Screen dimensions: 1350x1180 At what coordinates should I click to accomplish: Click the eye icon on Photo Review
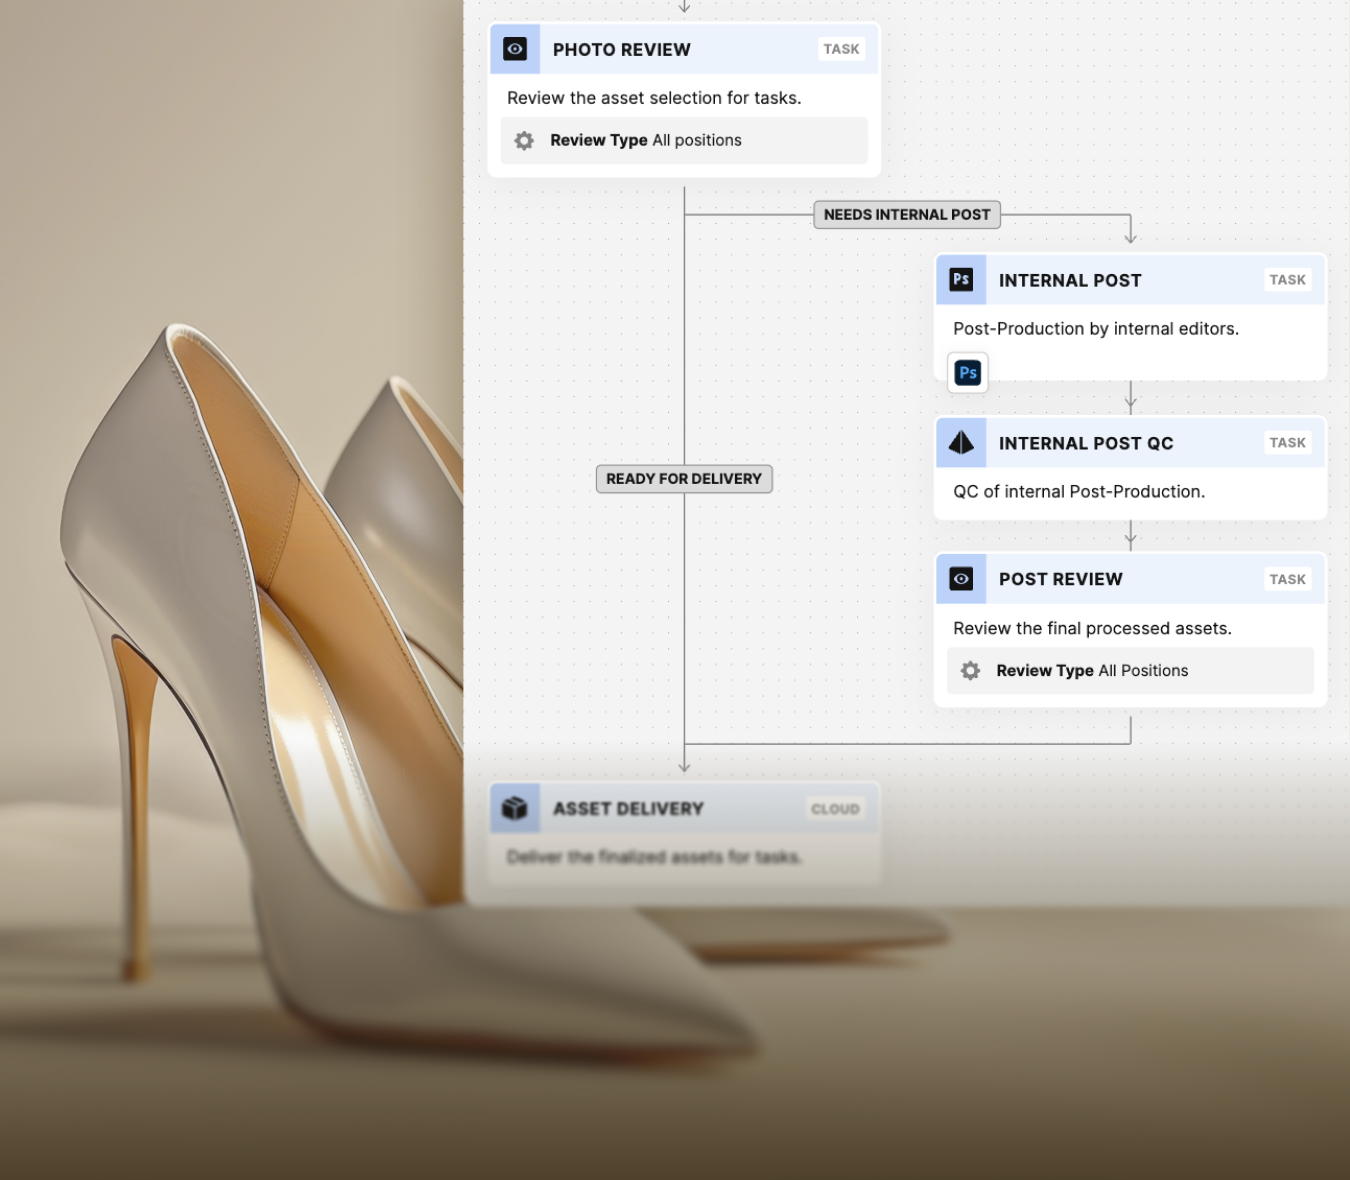(515, 49)
